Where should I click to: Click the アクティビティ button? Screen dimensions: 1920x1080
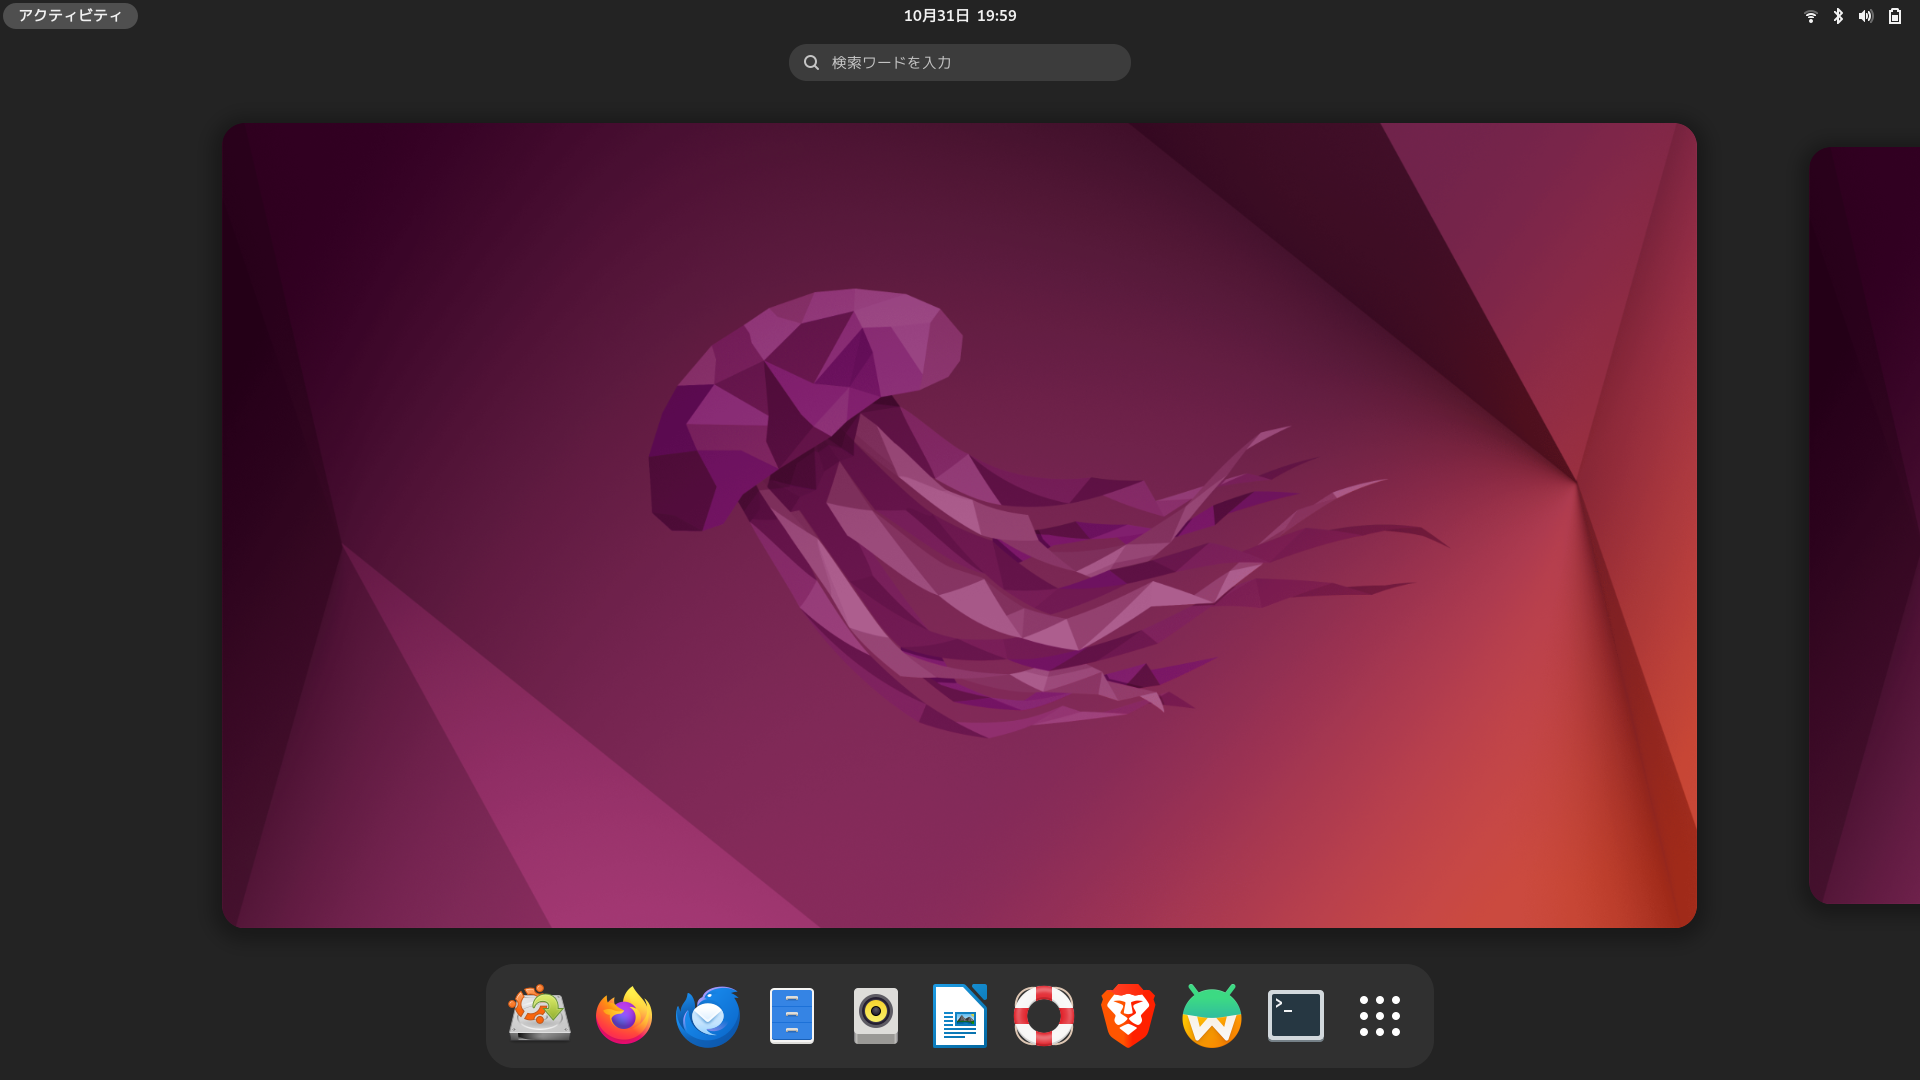tap(70, 16)
